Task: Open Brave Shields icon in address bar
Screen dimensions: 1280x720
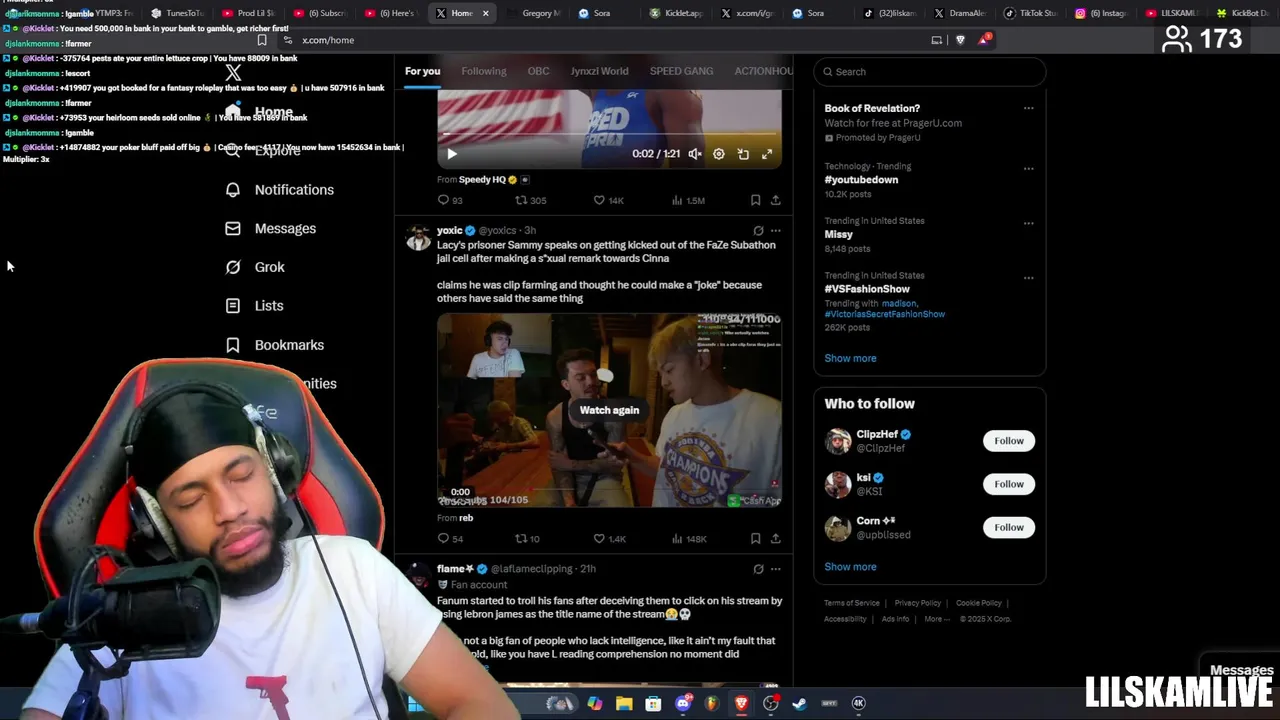Action: tap(960, 40)
